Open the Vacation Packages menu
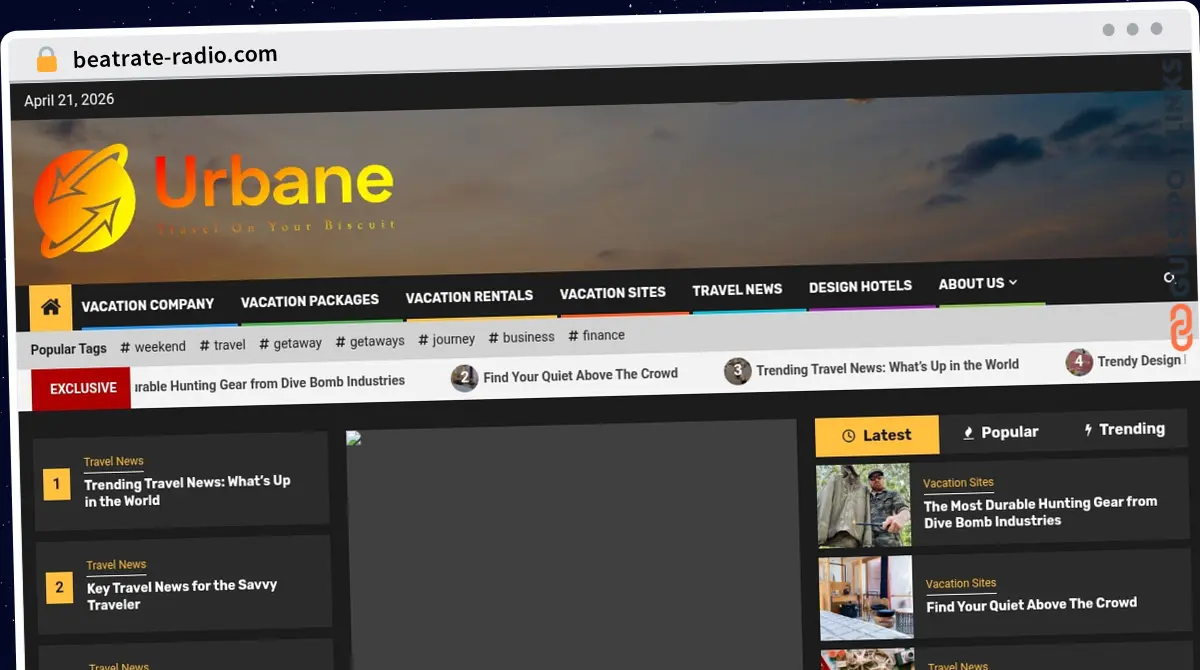 coord(310,300)
